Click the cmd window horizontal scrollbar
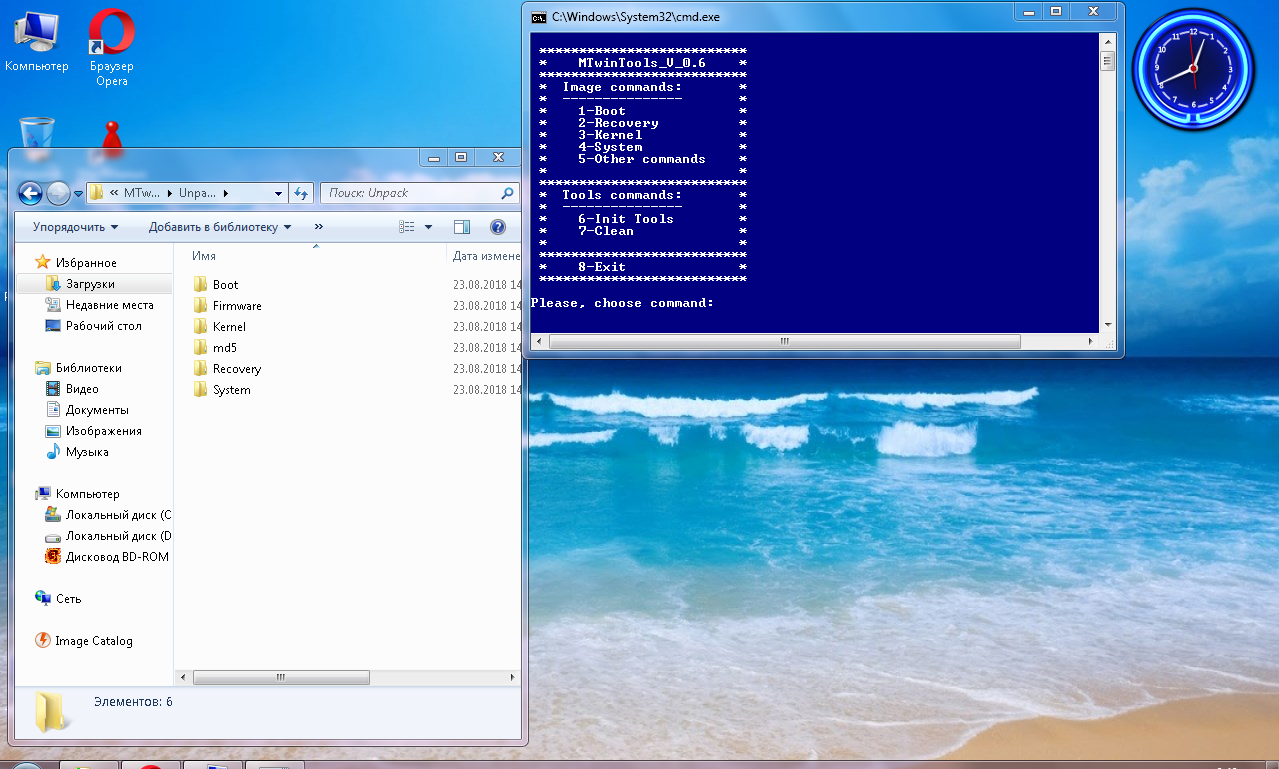The image size is (1279, 769). coord(784,341)
